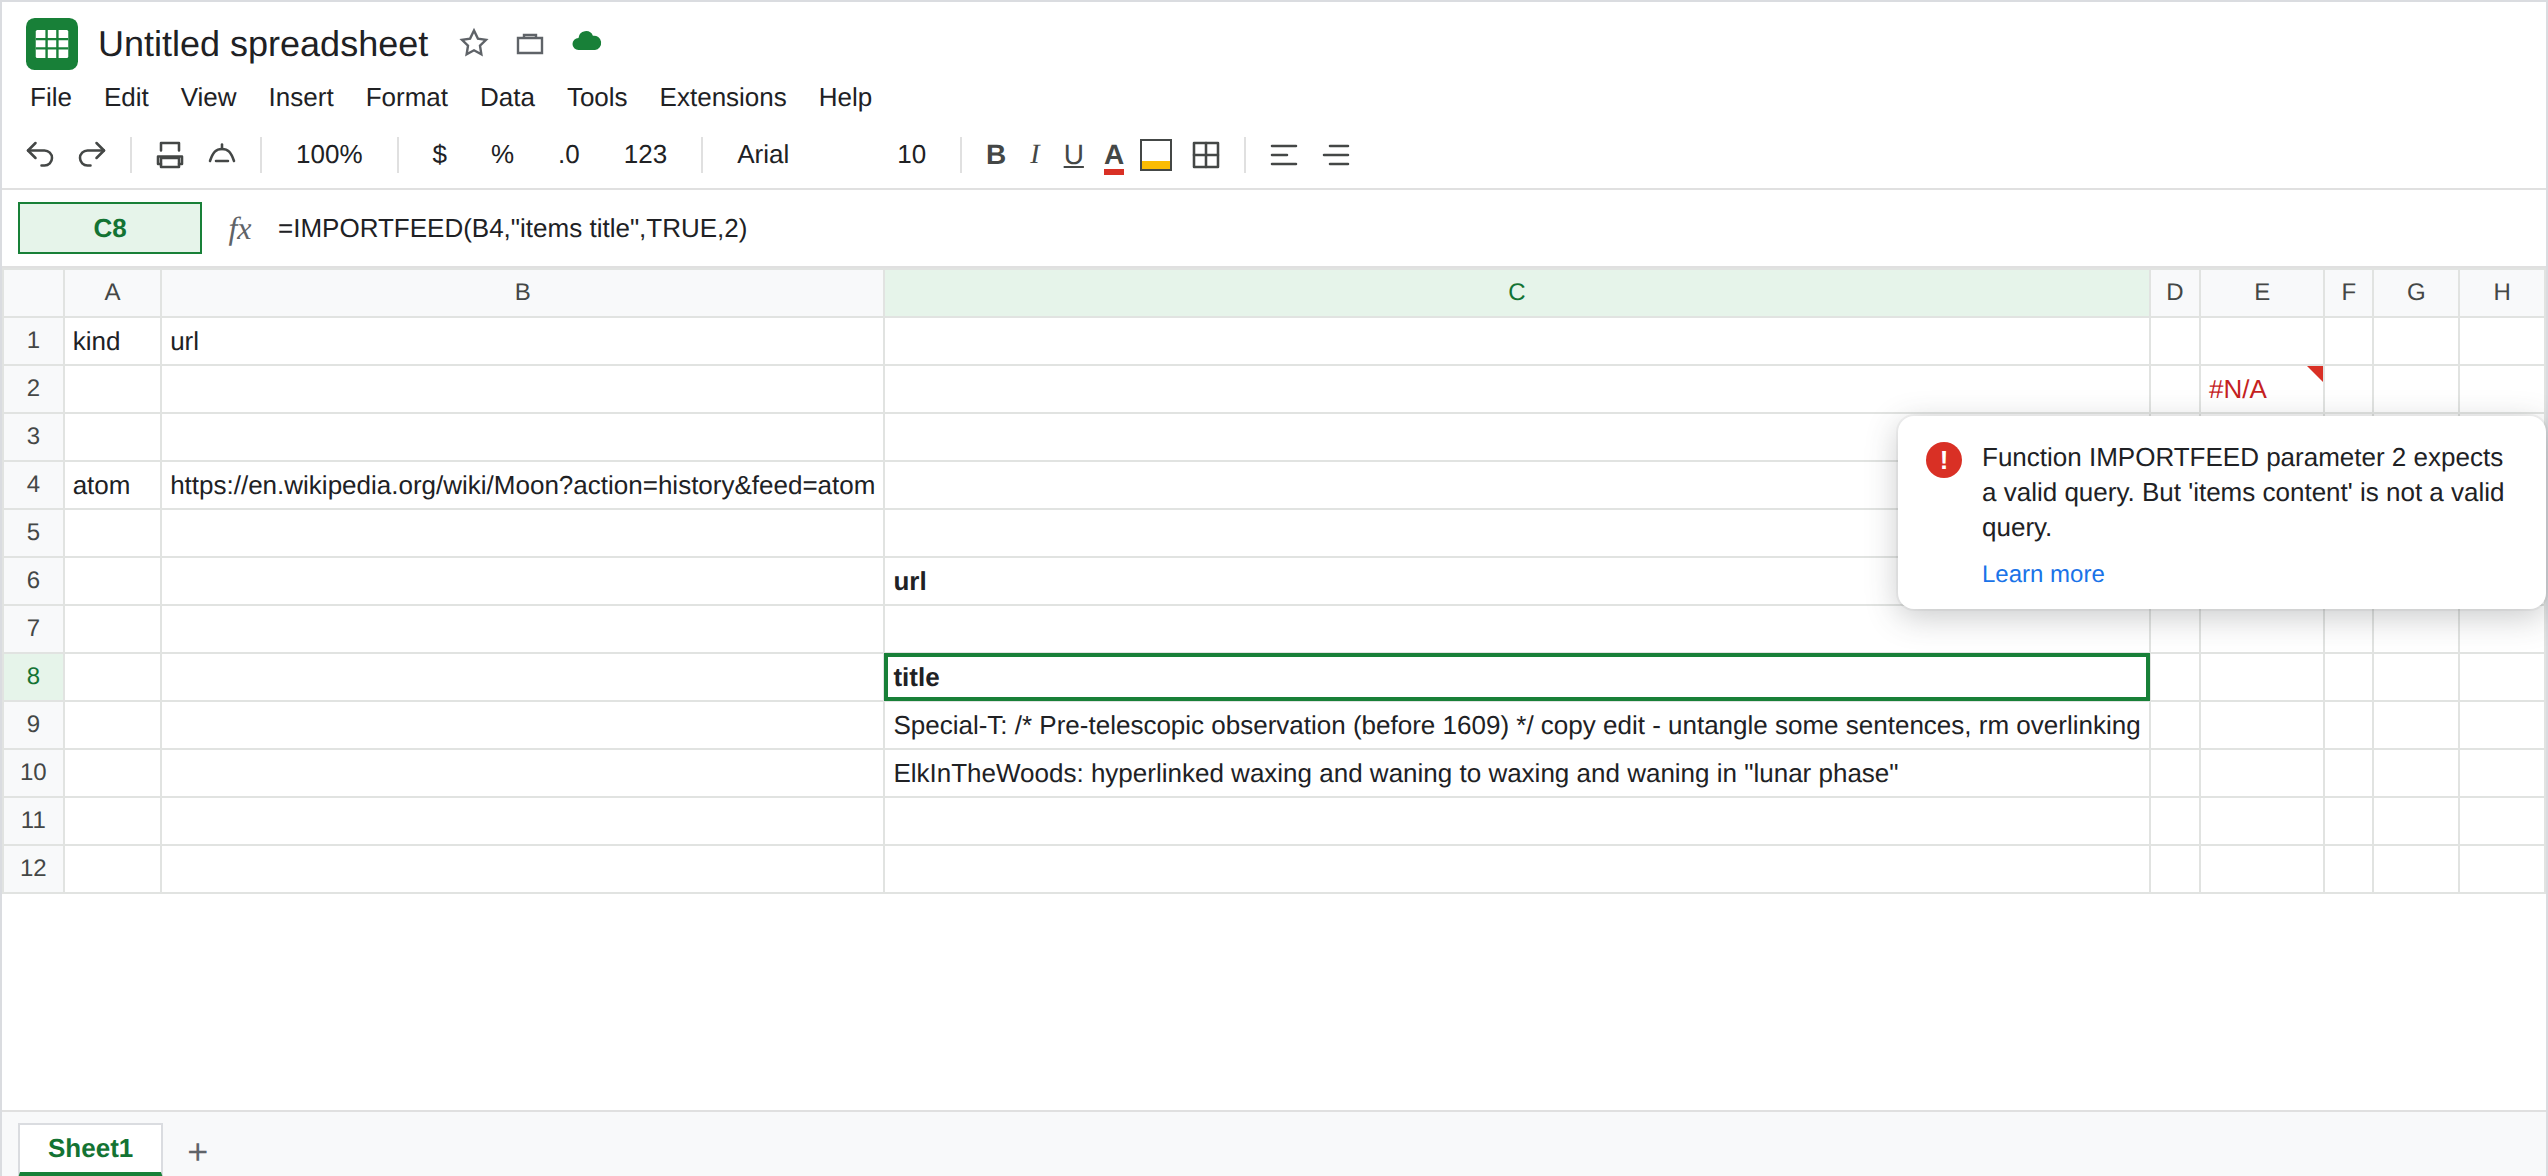Image resolution: width=2548 pixels, height=1176 pixels.
Task: Print the spreadsheet with printer icon
Action: (x=170, y=155)
